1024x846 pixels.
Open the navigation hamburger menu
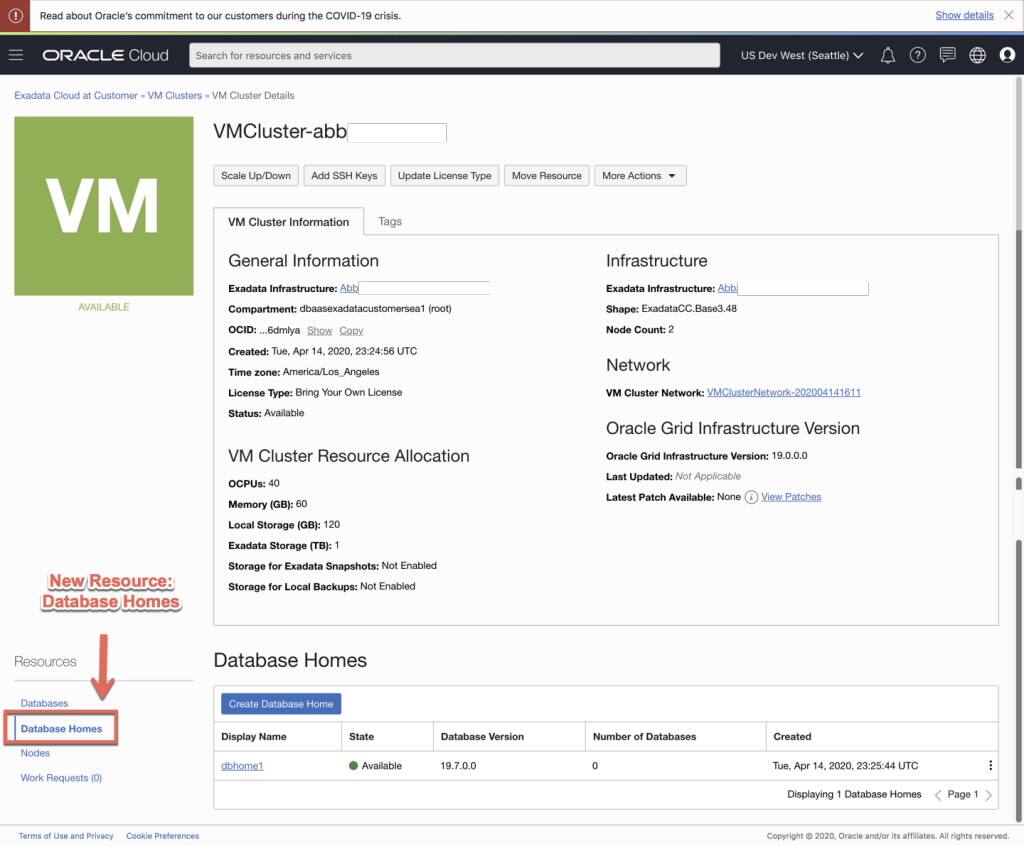pos(16,55)
